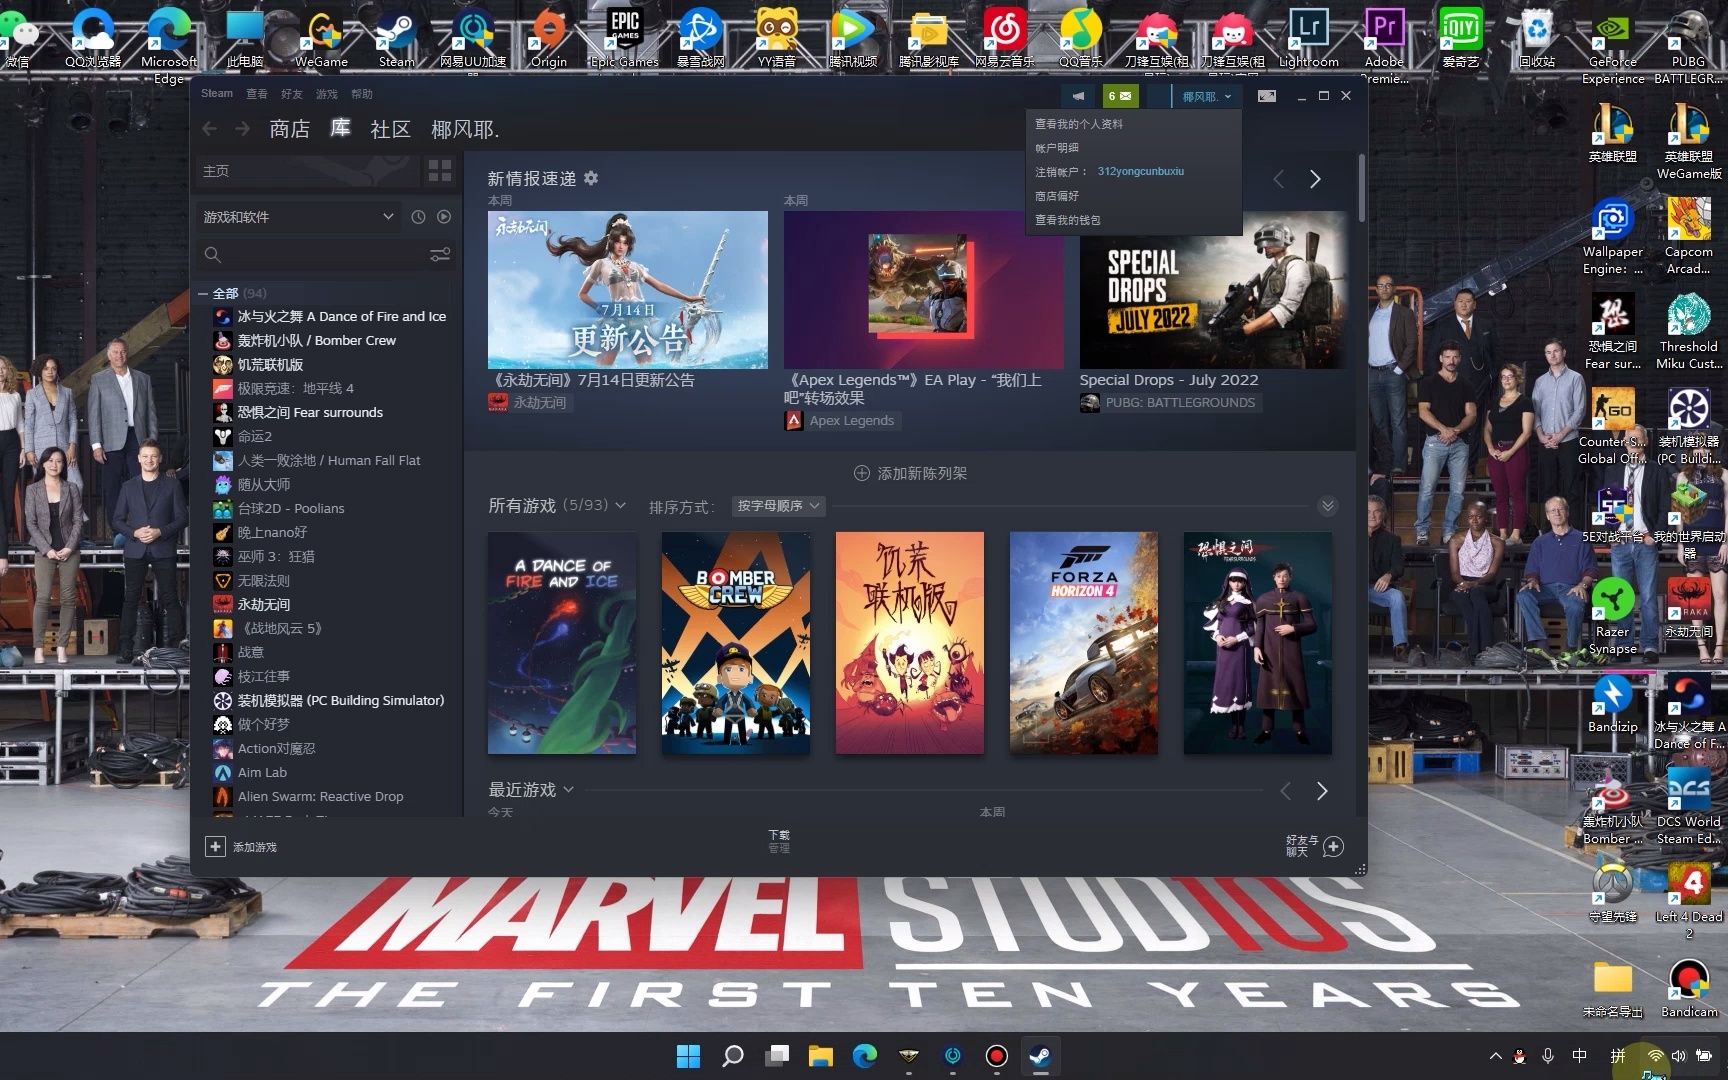
Task: Click the search magnifier in the library sidebar
Action: point(213,255)
